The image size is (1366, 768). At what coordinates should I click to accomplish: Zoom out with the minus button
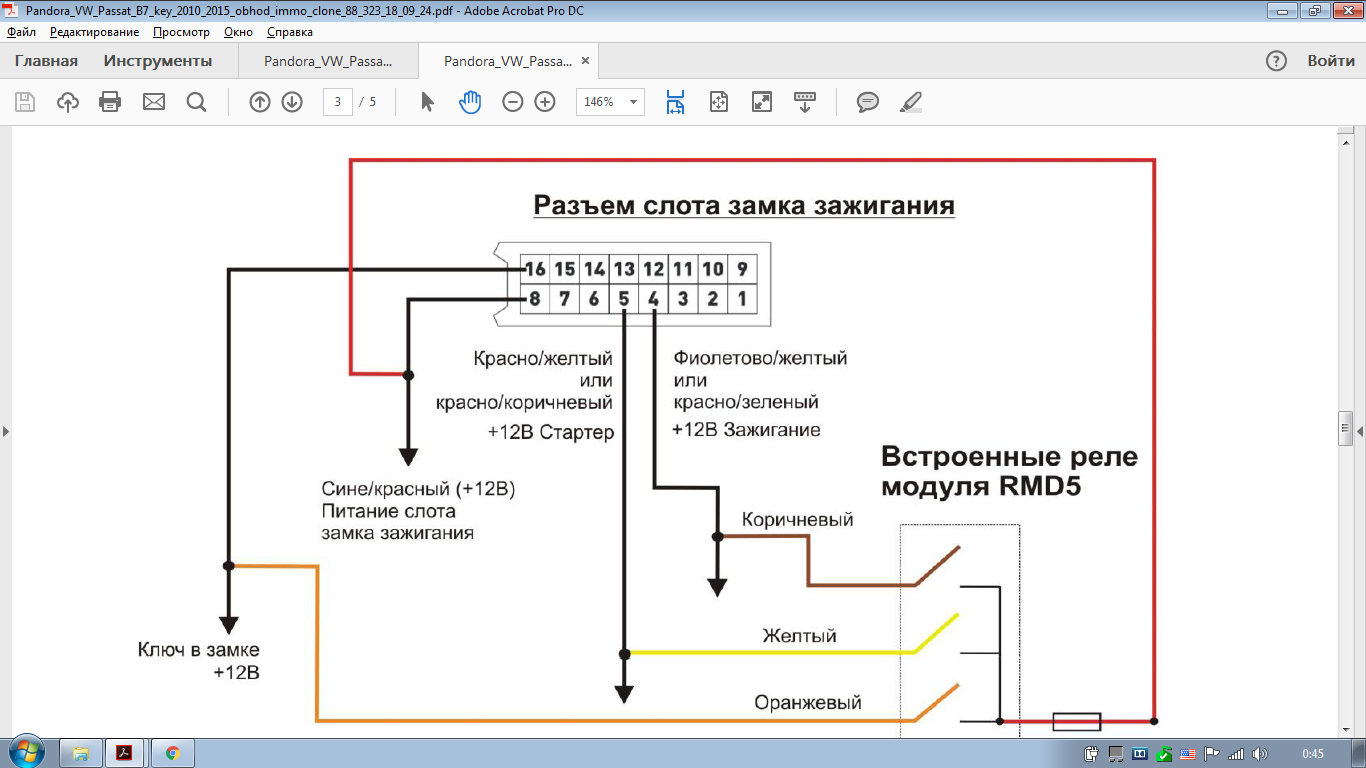[x=513, y=102]
